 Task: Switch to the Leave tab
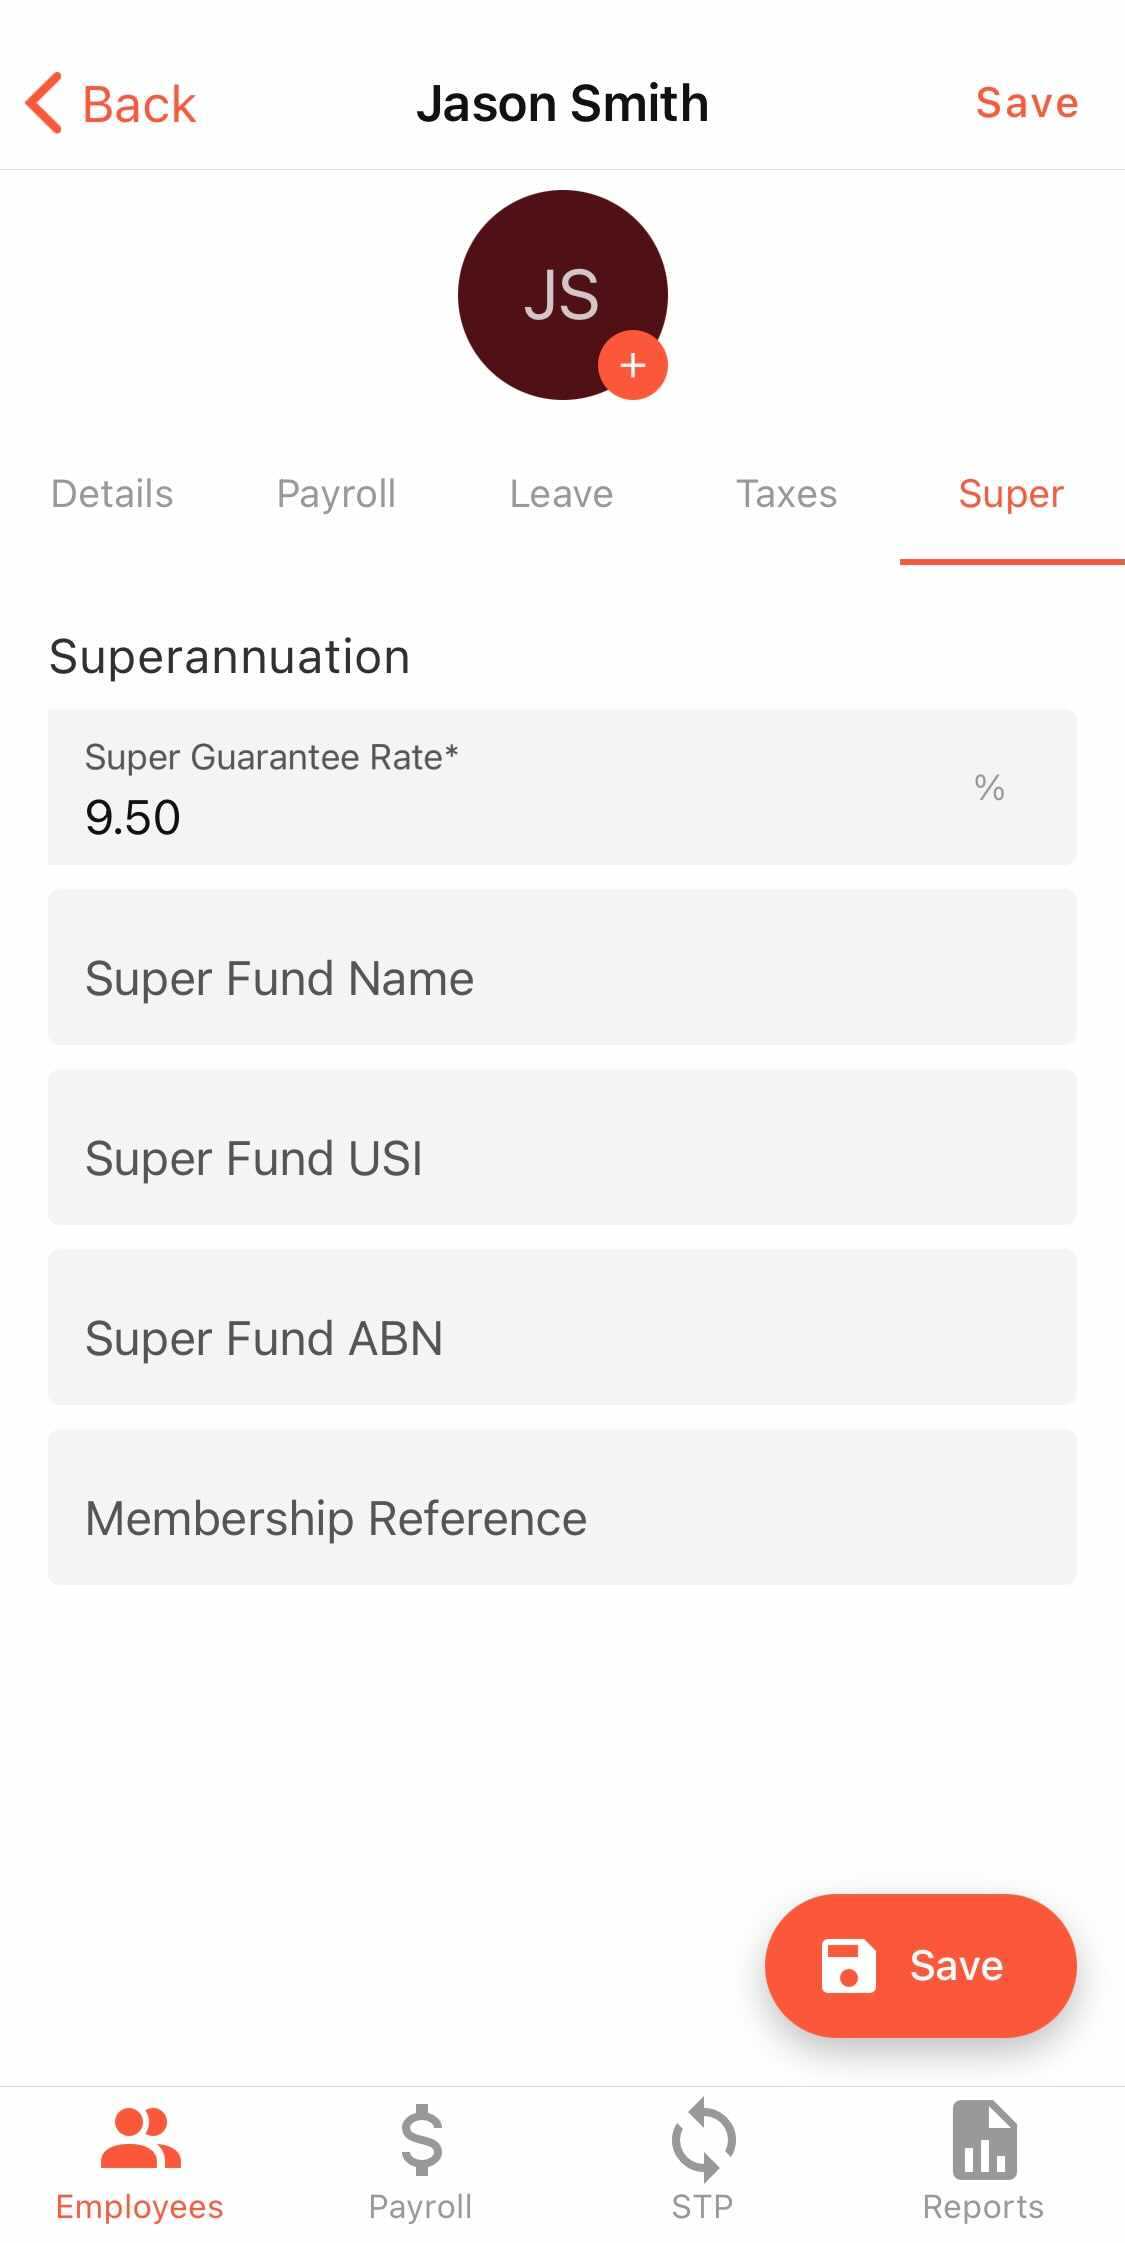click(x=561, y=494)
